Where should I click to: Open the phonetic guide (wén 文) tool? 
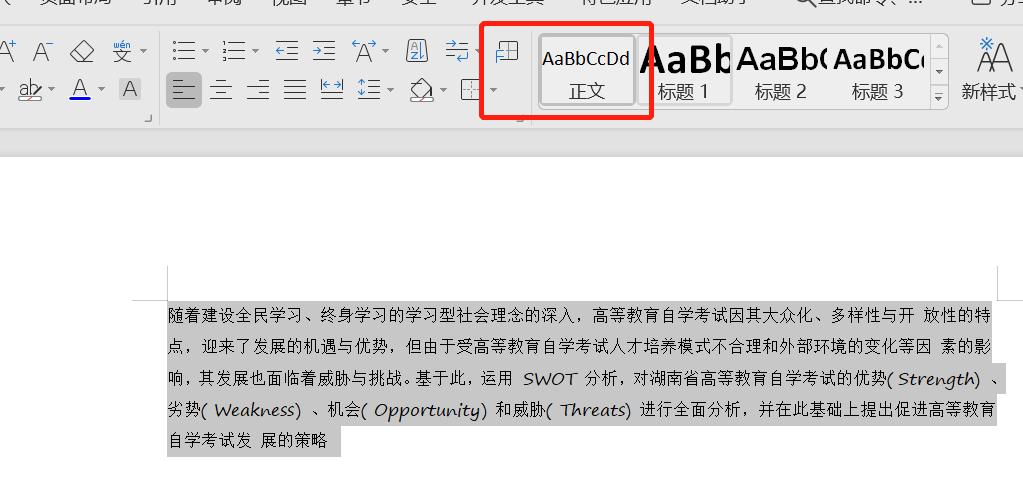point(122,51)
